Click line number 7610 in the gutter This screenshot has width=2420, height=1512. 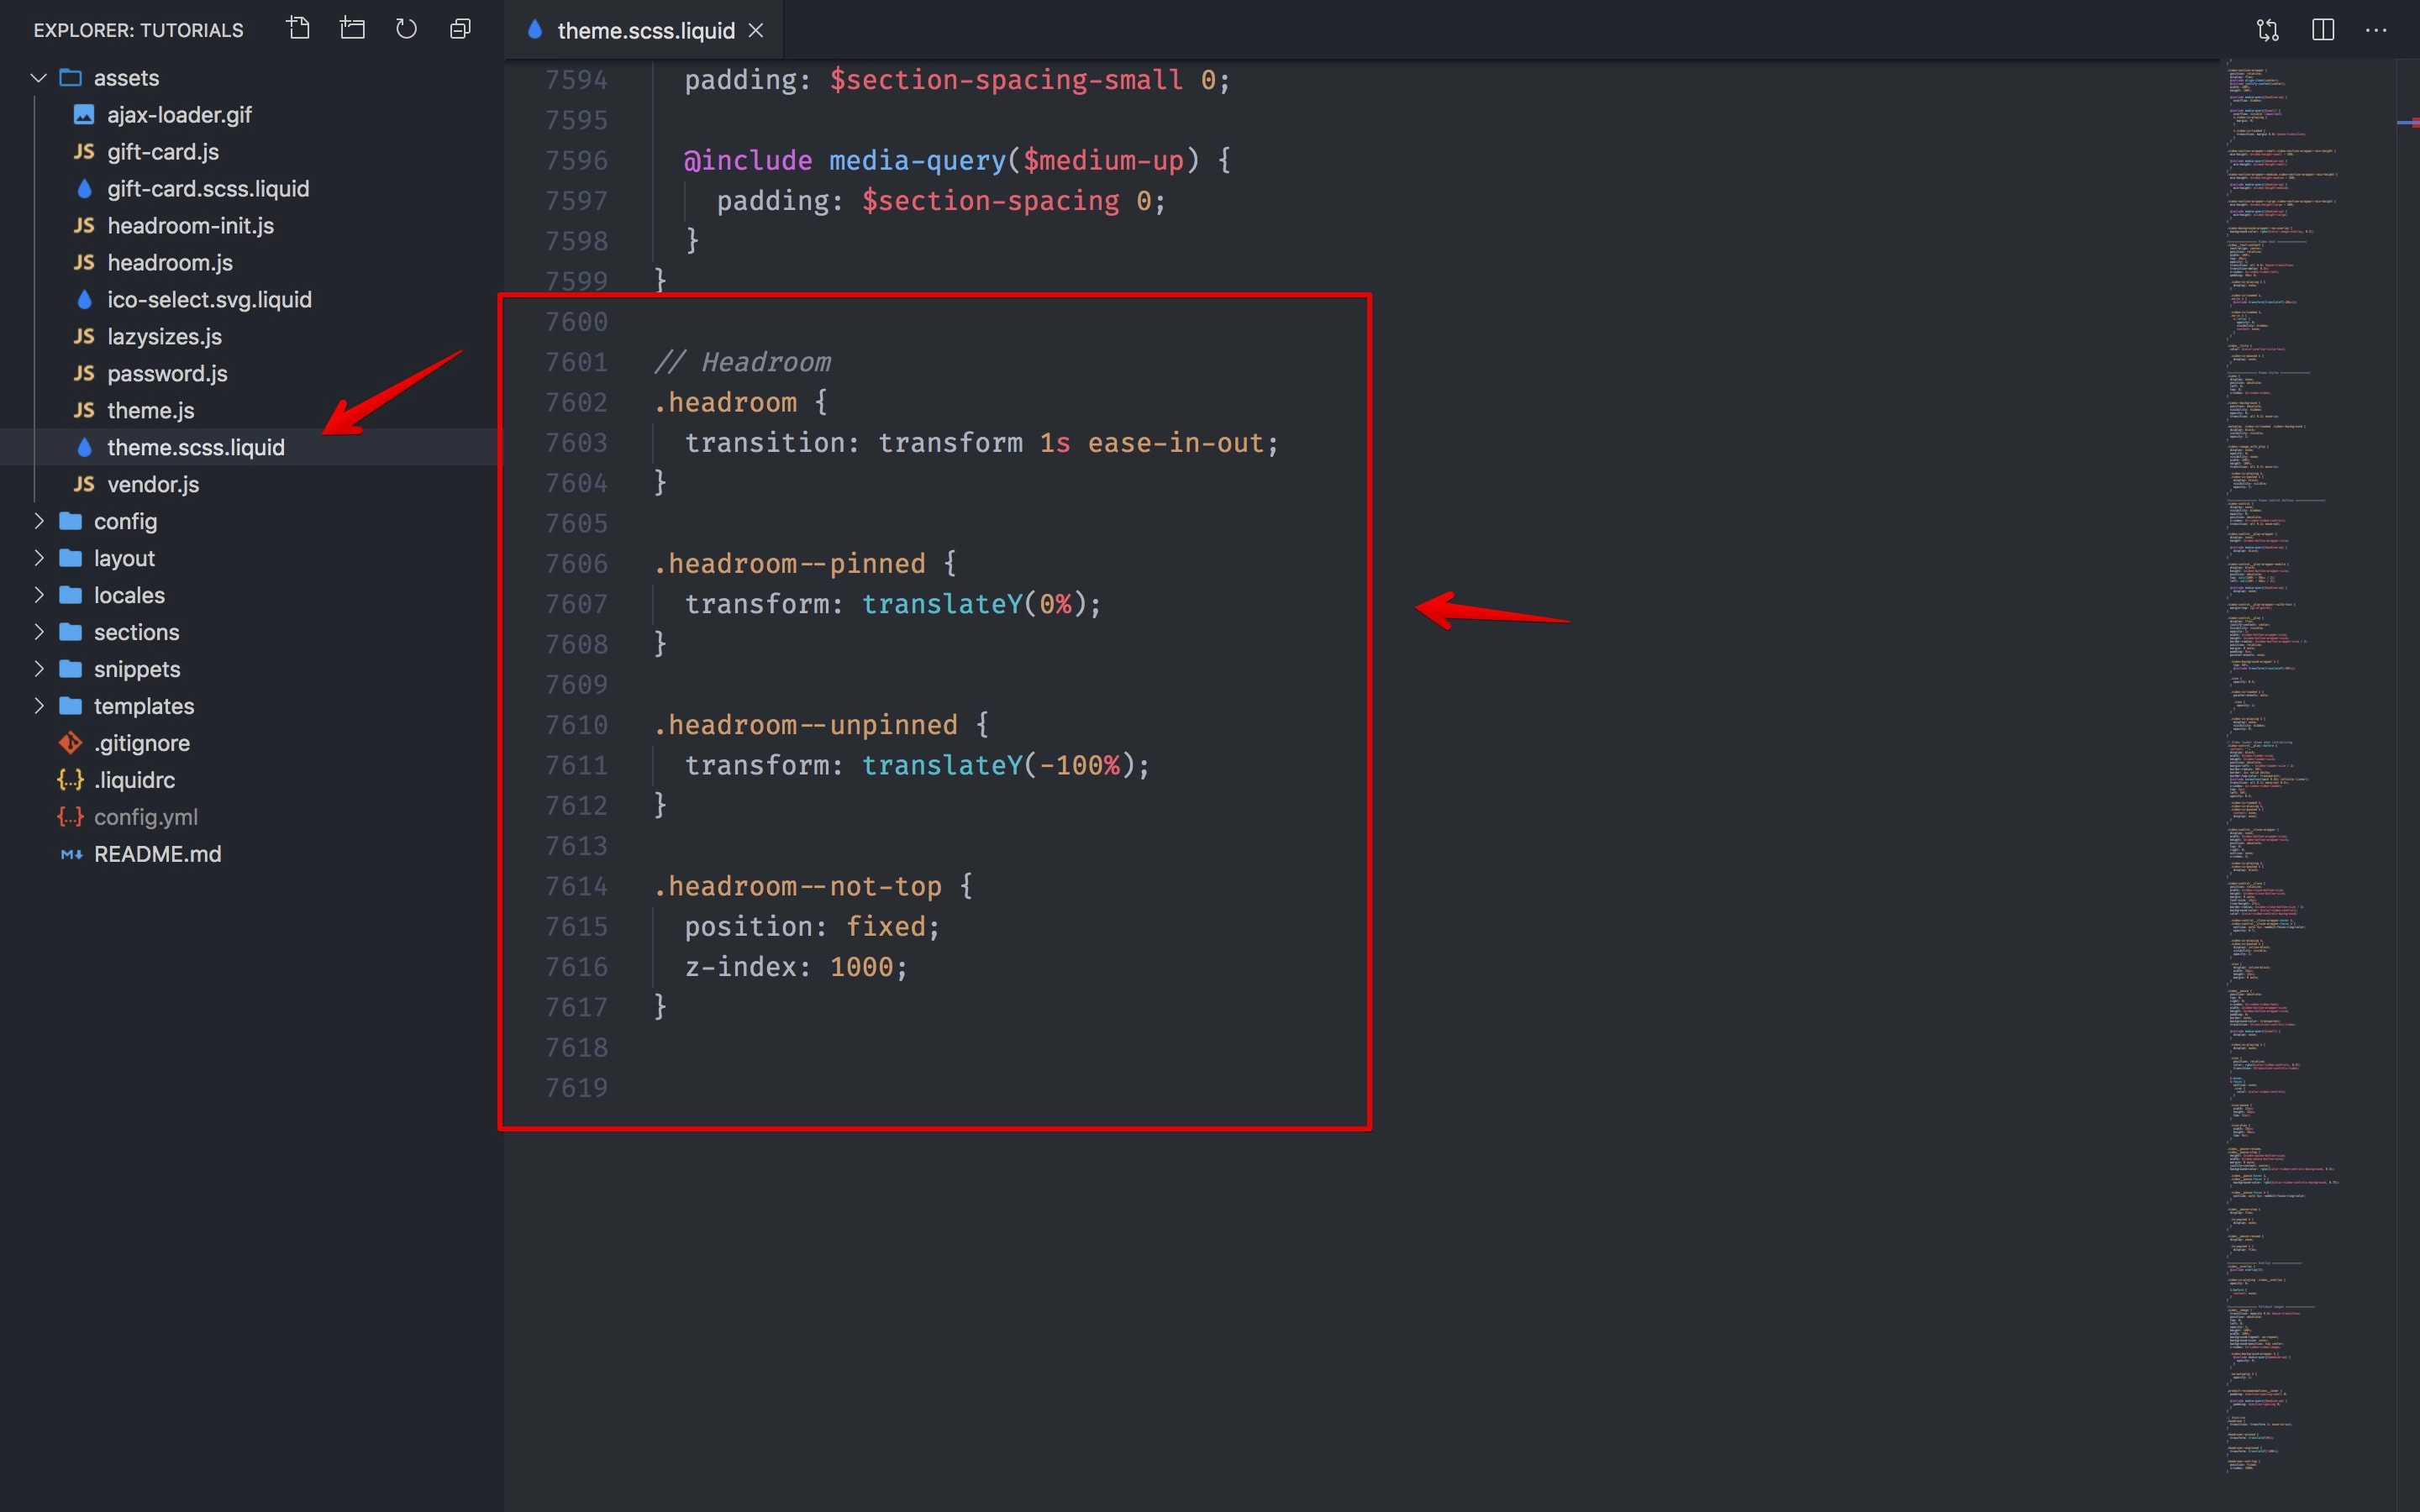coord(576,725)
